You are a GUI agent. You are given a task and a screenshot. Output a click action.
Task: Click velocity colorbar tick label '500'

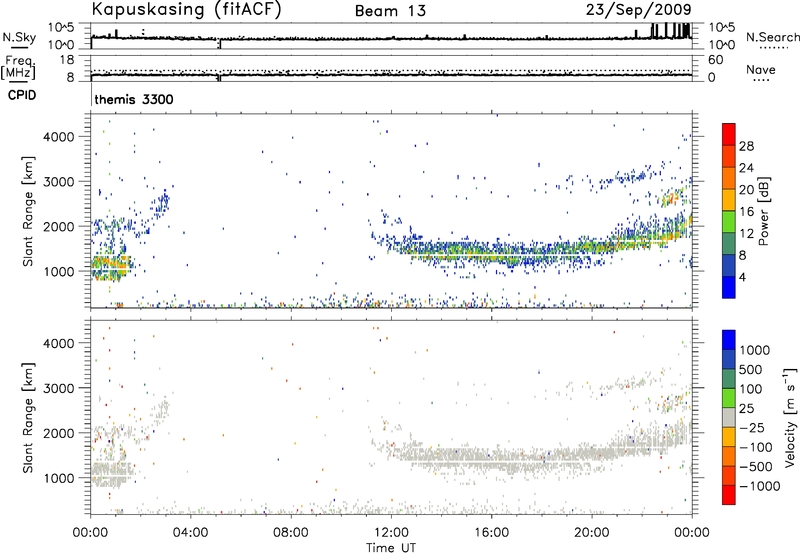[x=750, y=369]
